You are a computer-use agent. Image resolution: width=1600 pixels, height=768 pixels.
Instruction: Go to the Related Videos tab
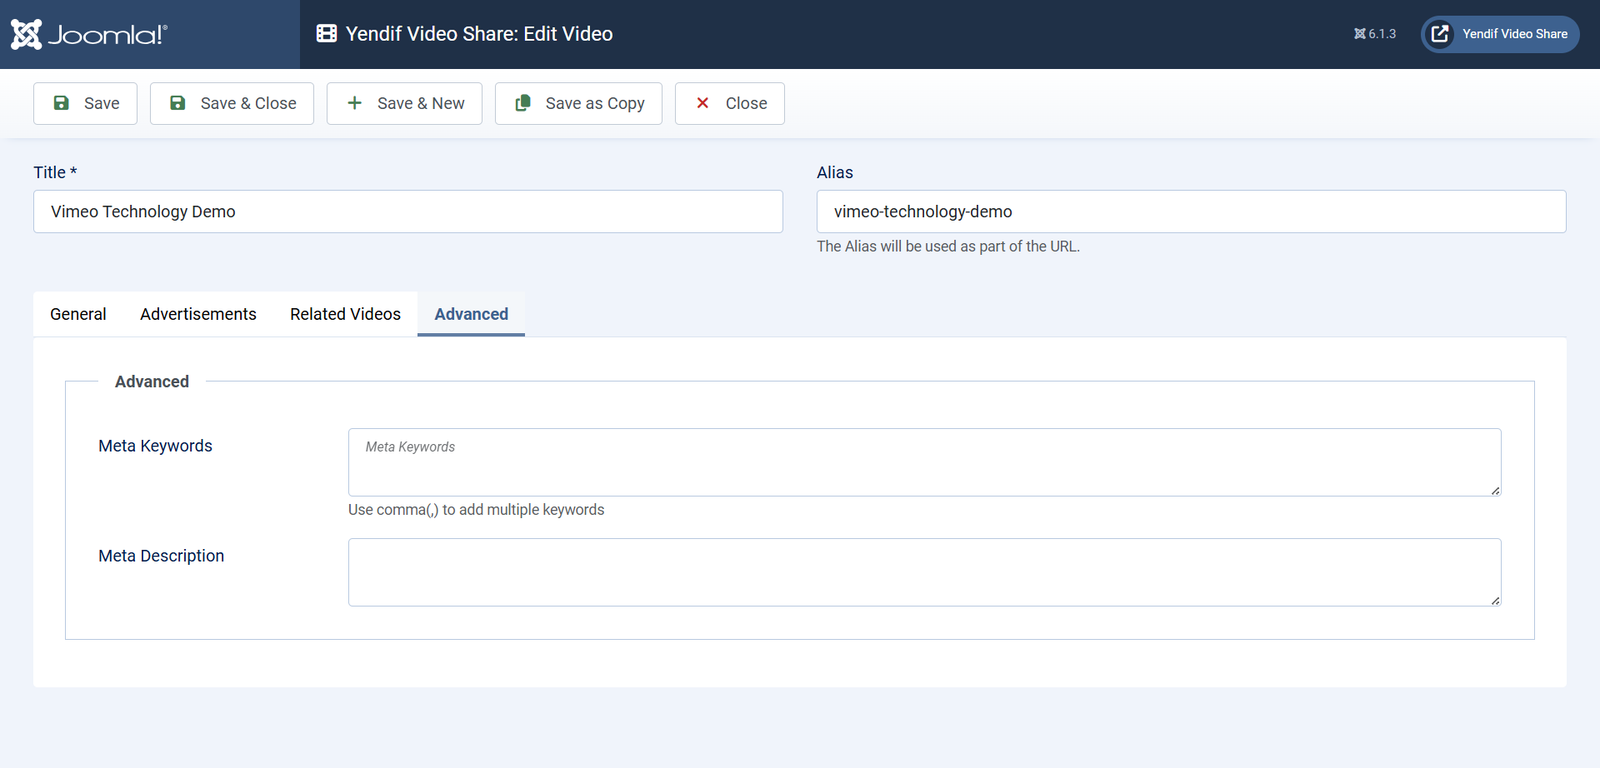[x=345, y=314]
